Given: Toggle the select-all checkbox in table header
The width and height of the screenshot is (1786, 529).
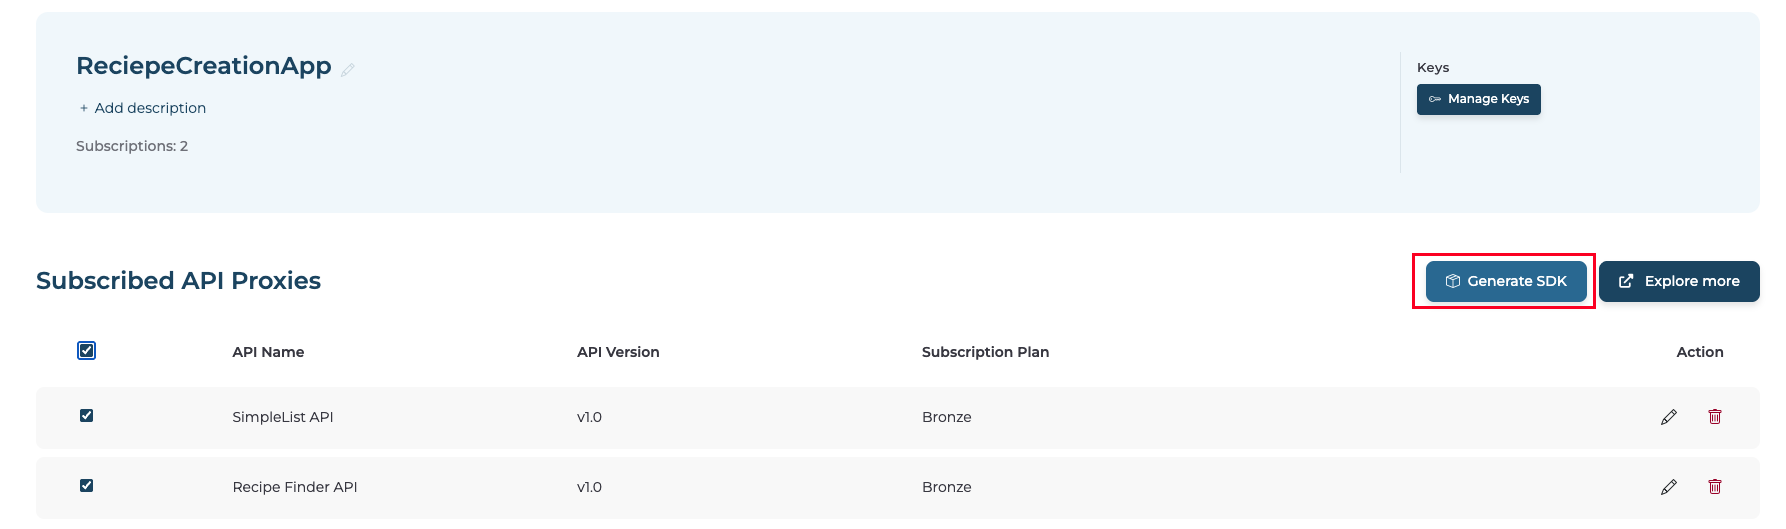Looking at the screenshot, I should (87, 350).
